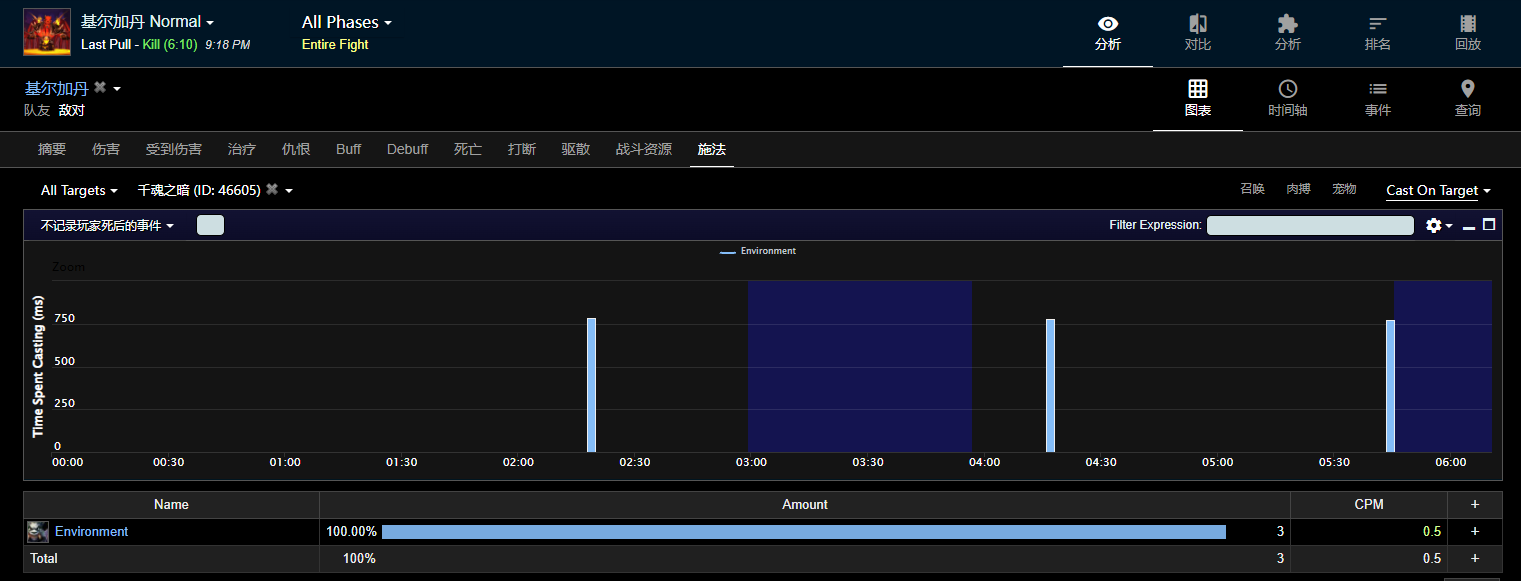Click the 排名 rankings icon
Screen dimensions: 1521x581
point(1377,32)
